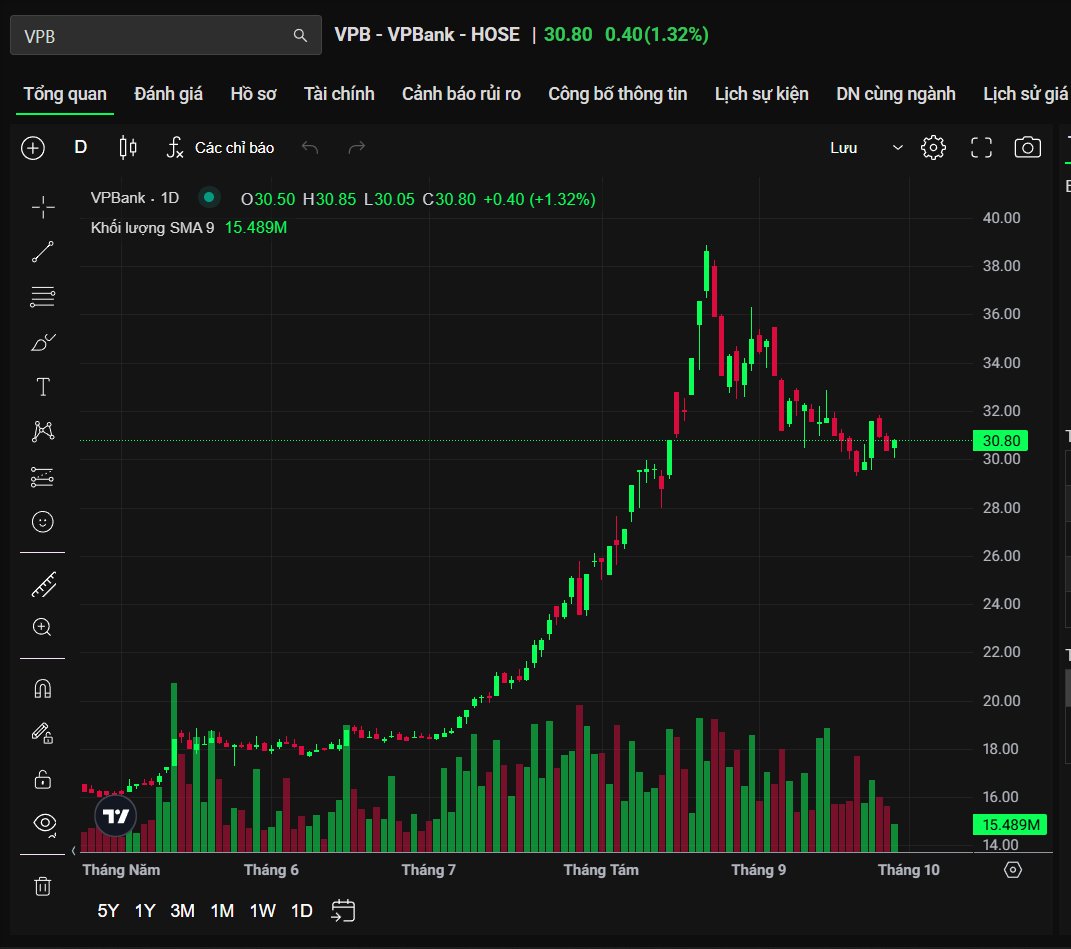The width and height of the screenshot is (1071, 949).
Task: Open chart settings gear icon
Action: click(933, 148)
